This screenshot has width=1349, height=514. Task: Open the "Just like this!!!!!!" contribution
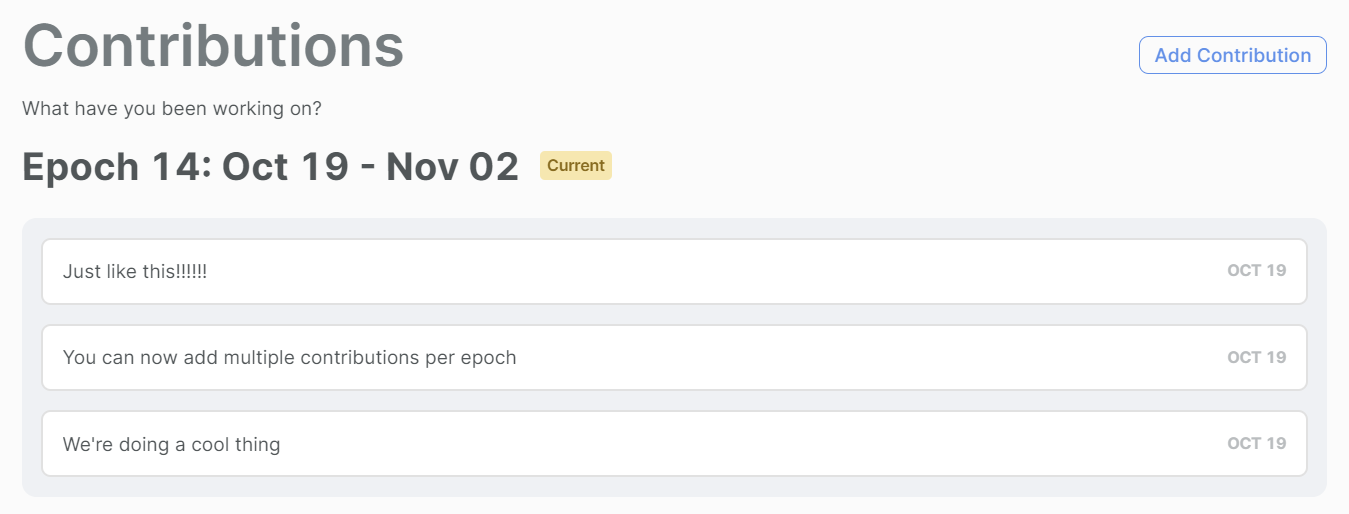click(674, 271)
